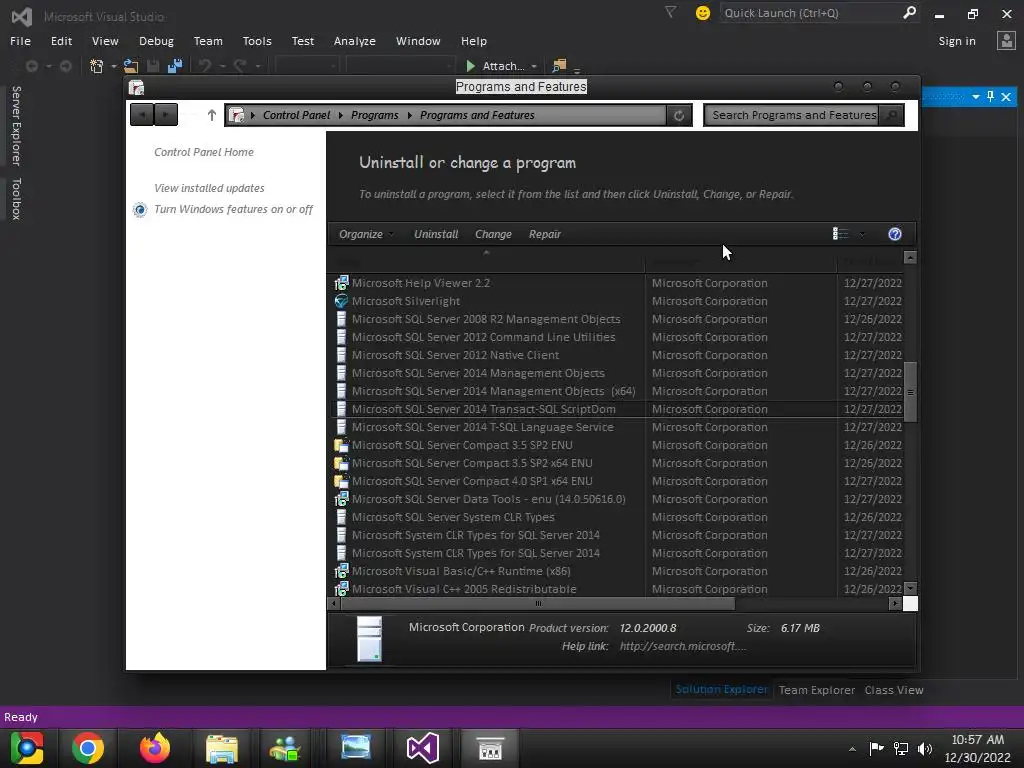
Task: Click the Find in Files icon in Visual Studio toolbar
Action: coord(559,66)
